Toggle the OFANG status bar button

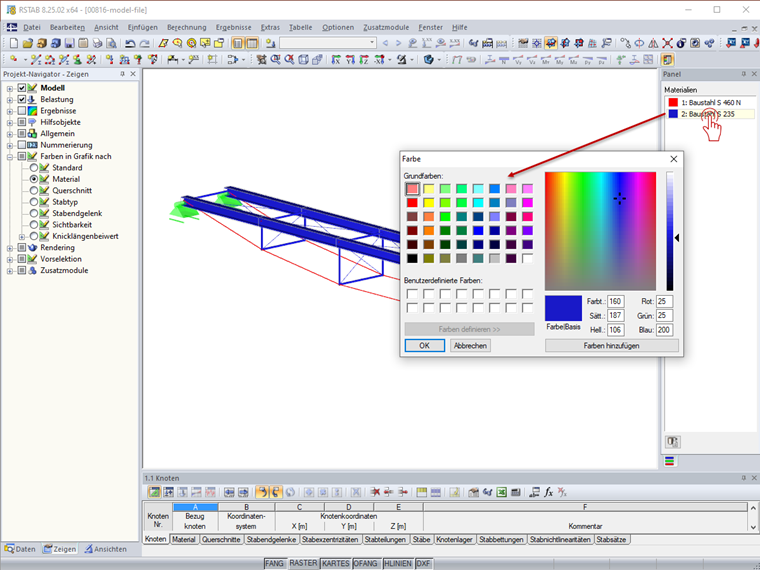(x=365, y=563)
